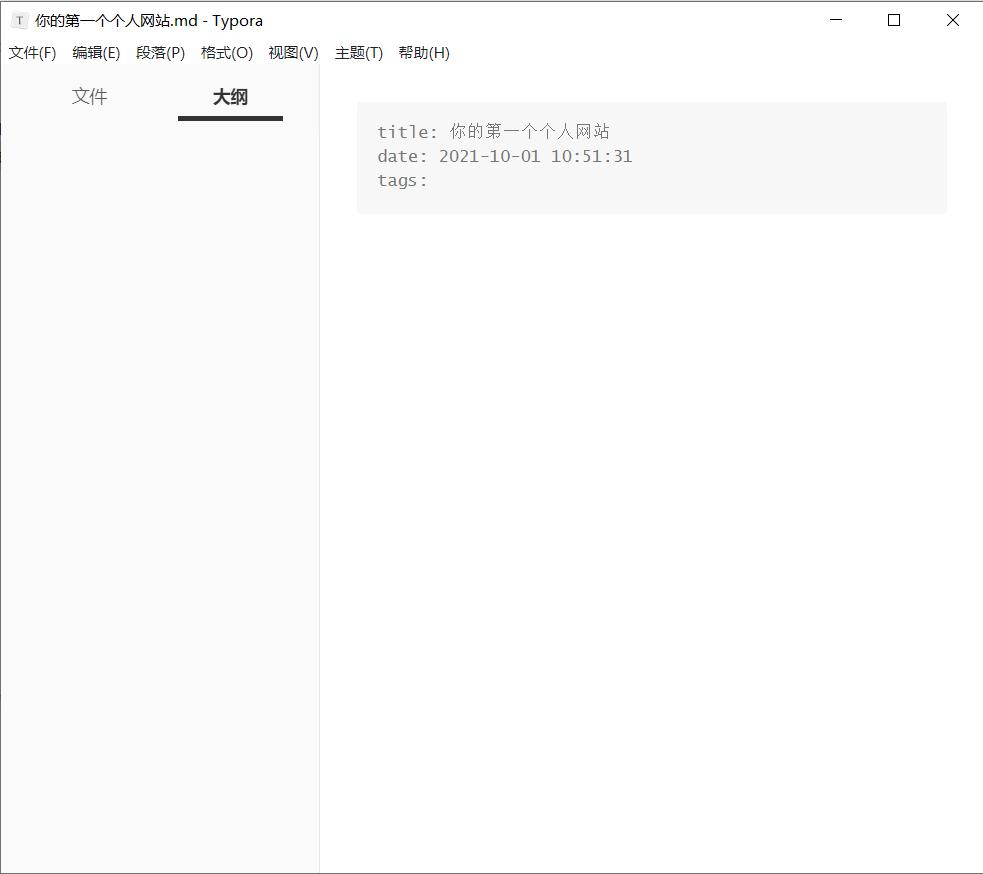Open the 编辑(E) menu
Image resolution: width=983 pixels, height=874 pixels.
pyautogui.click(x=96, y=53)
